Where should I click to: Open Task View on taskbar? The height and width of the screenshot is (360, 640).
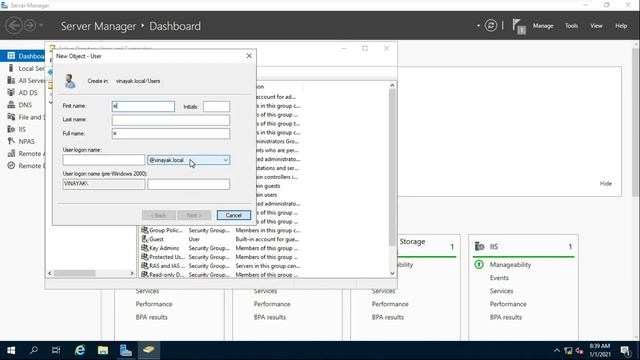tap(56, 351)
